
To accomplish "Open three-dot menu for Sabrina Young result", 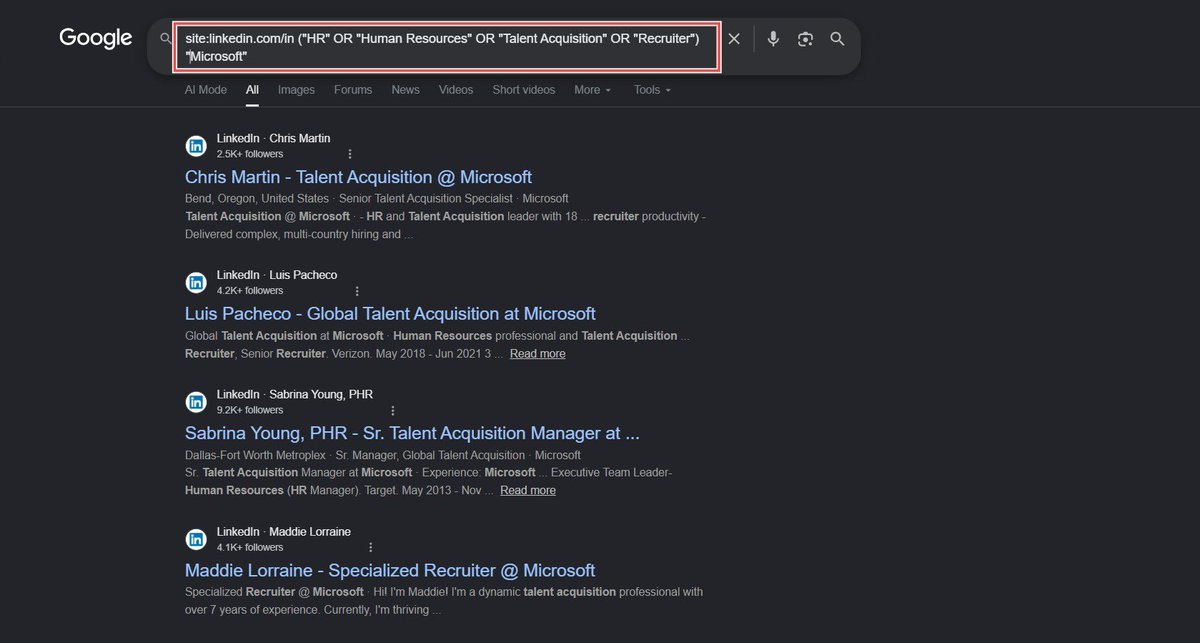I will point(393,410).
